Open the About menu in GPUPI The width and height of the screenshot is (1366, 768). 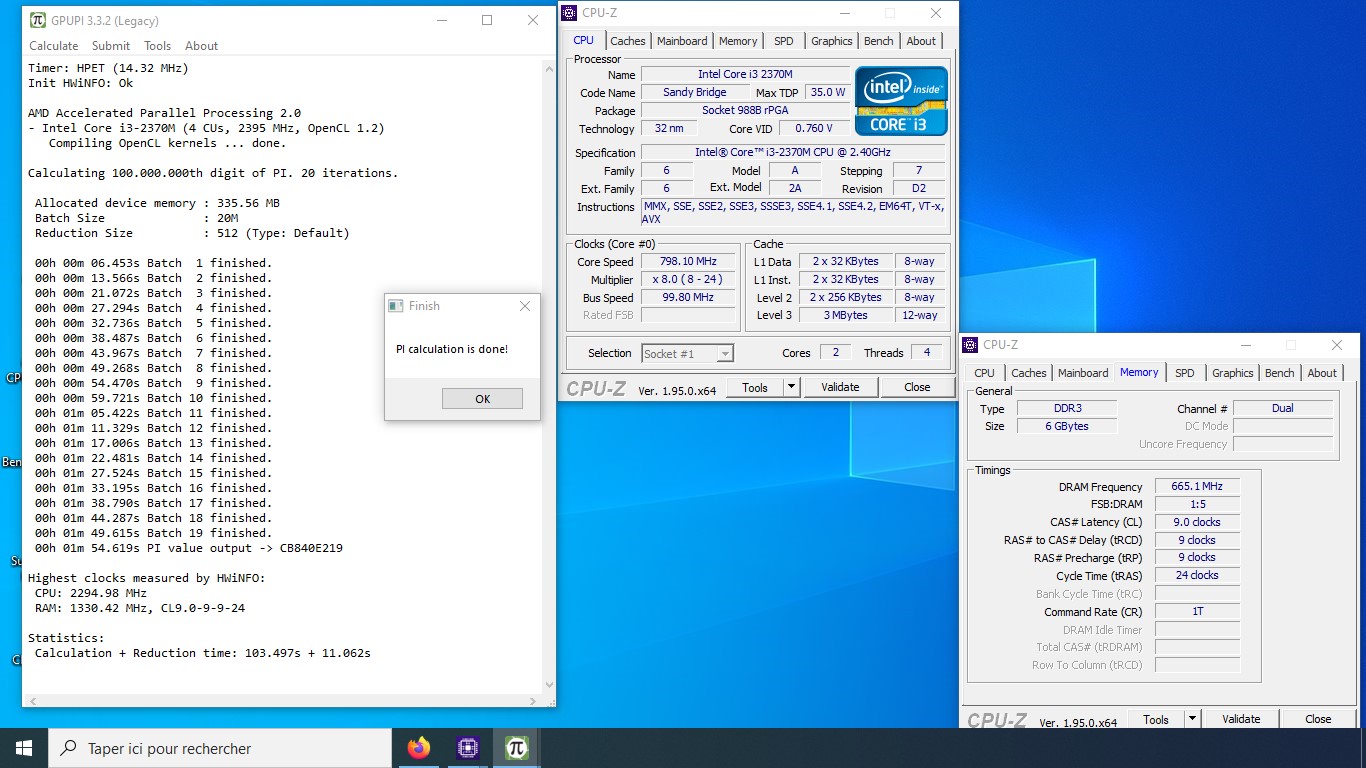click(x=201, y=46)
